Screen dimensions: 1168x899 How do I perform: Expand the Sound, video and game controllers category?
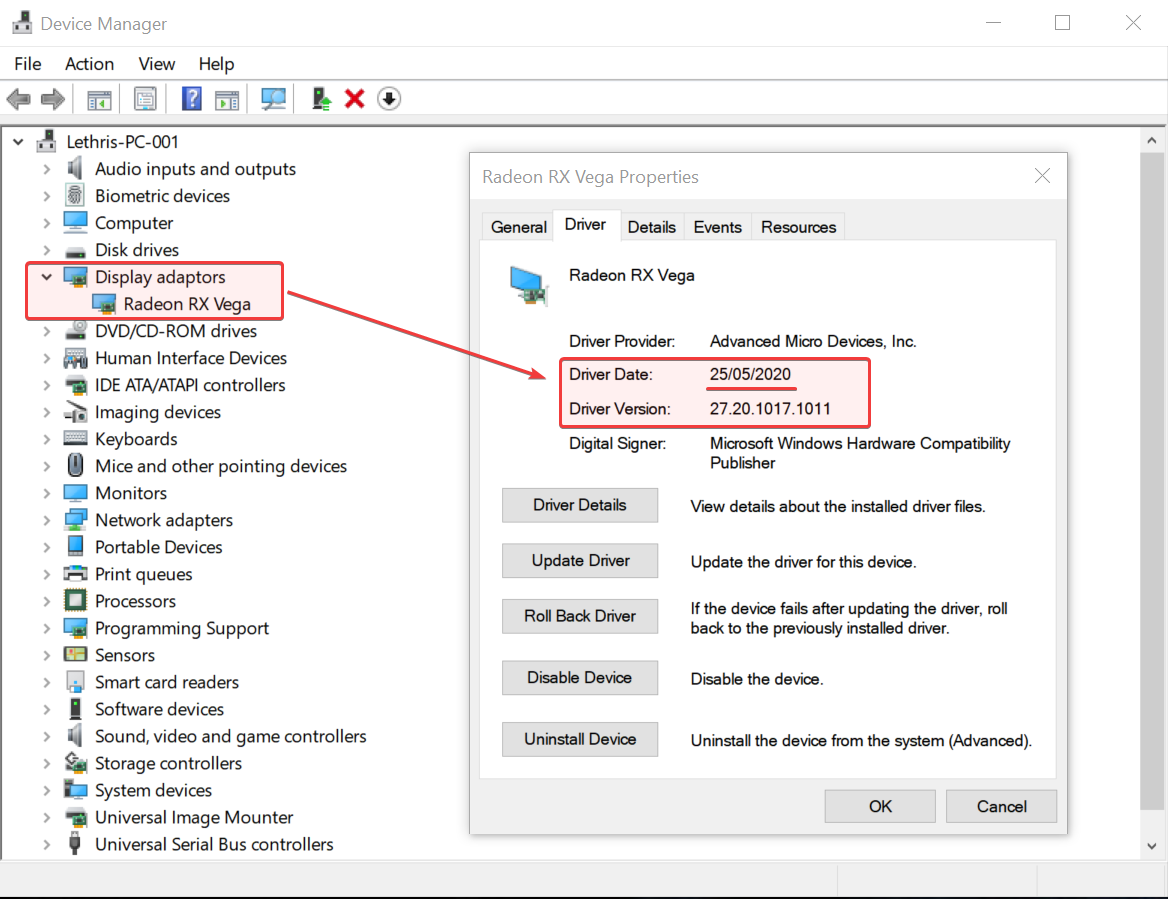[x=47, y=736]
